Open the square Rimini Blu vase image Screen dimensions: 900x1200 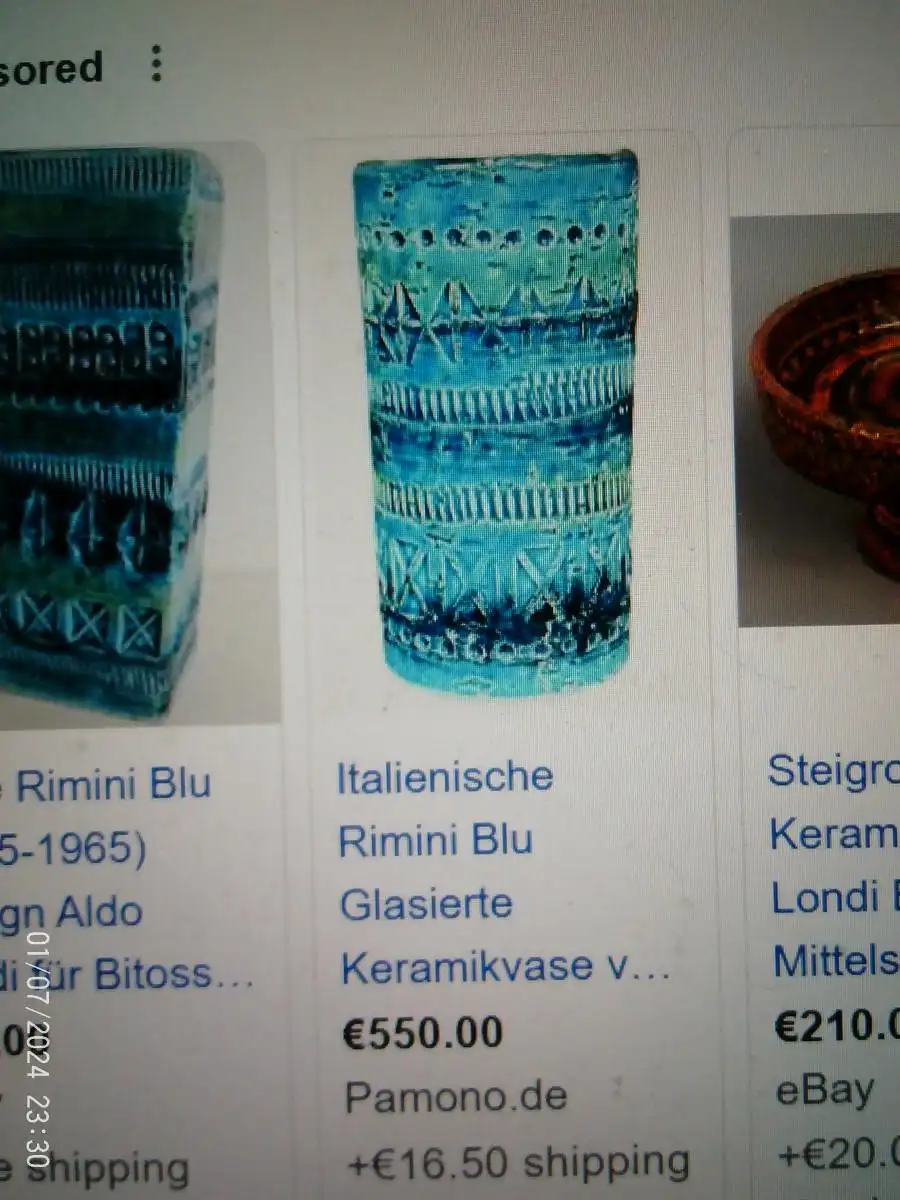108,432
